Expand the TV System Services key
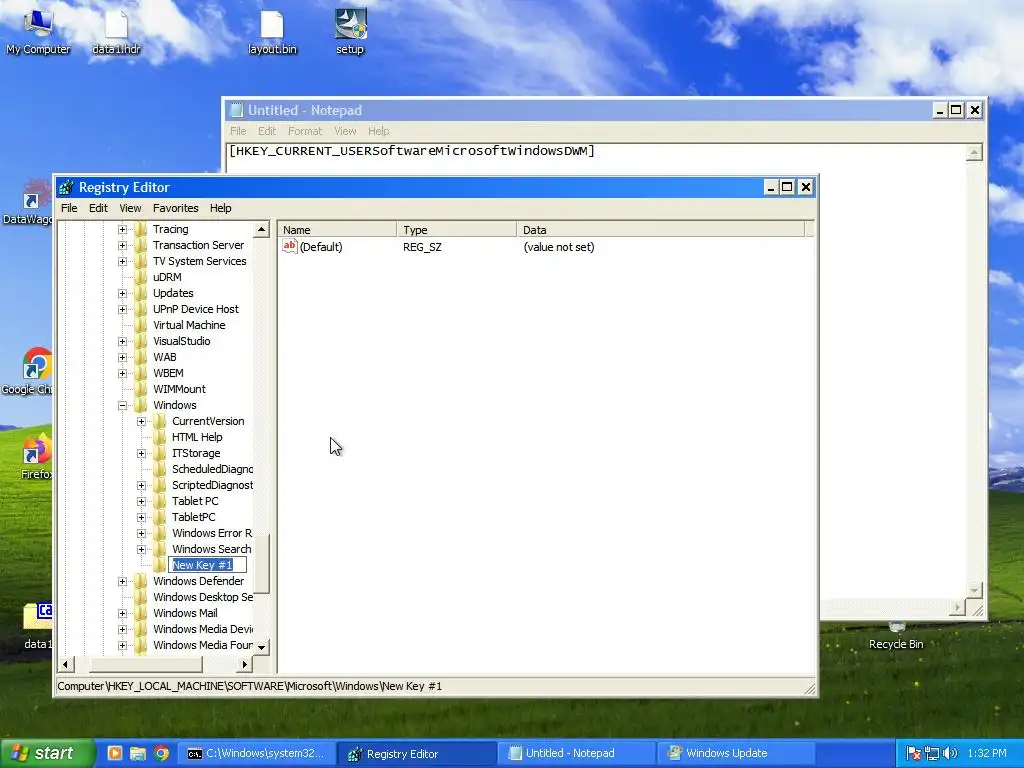 tap(122, 261)
